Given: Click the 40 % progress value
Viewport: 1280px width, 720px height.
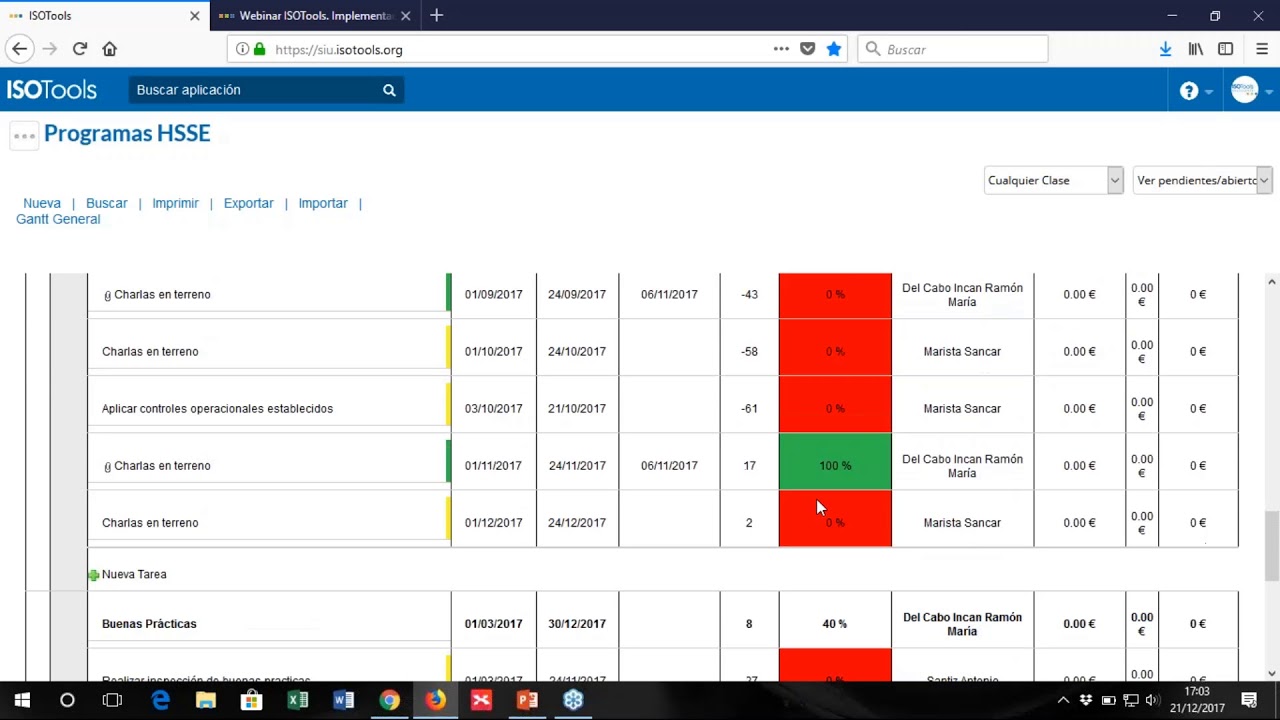Looking at the screenshot, I should pos(835,624).
